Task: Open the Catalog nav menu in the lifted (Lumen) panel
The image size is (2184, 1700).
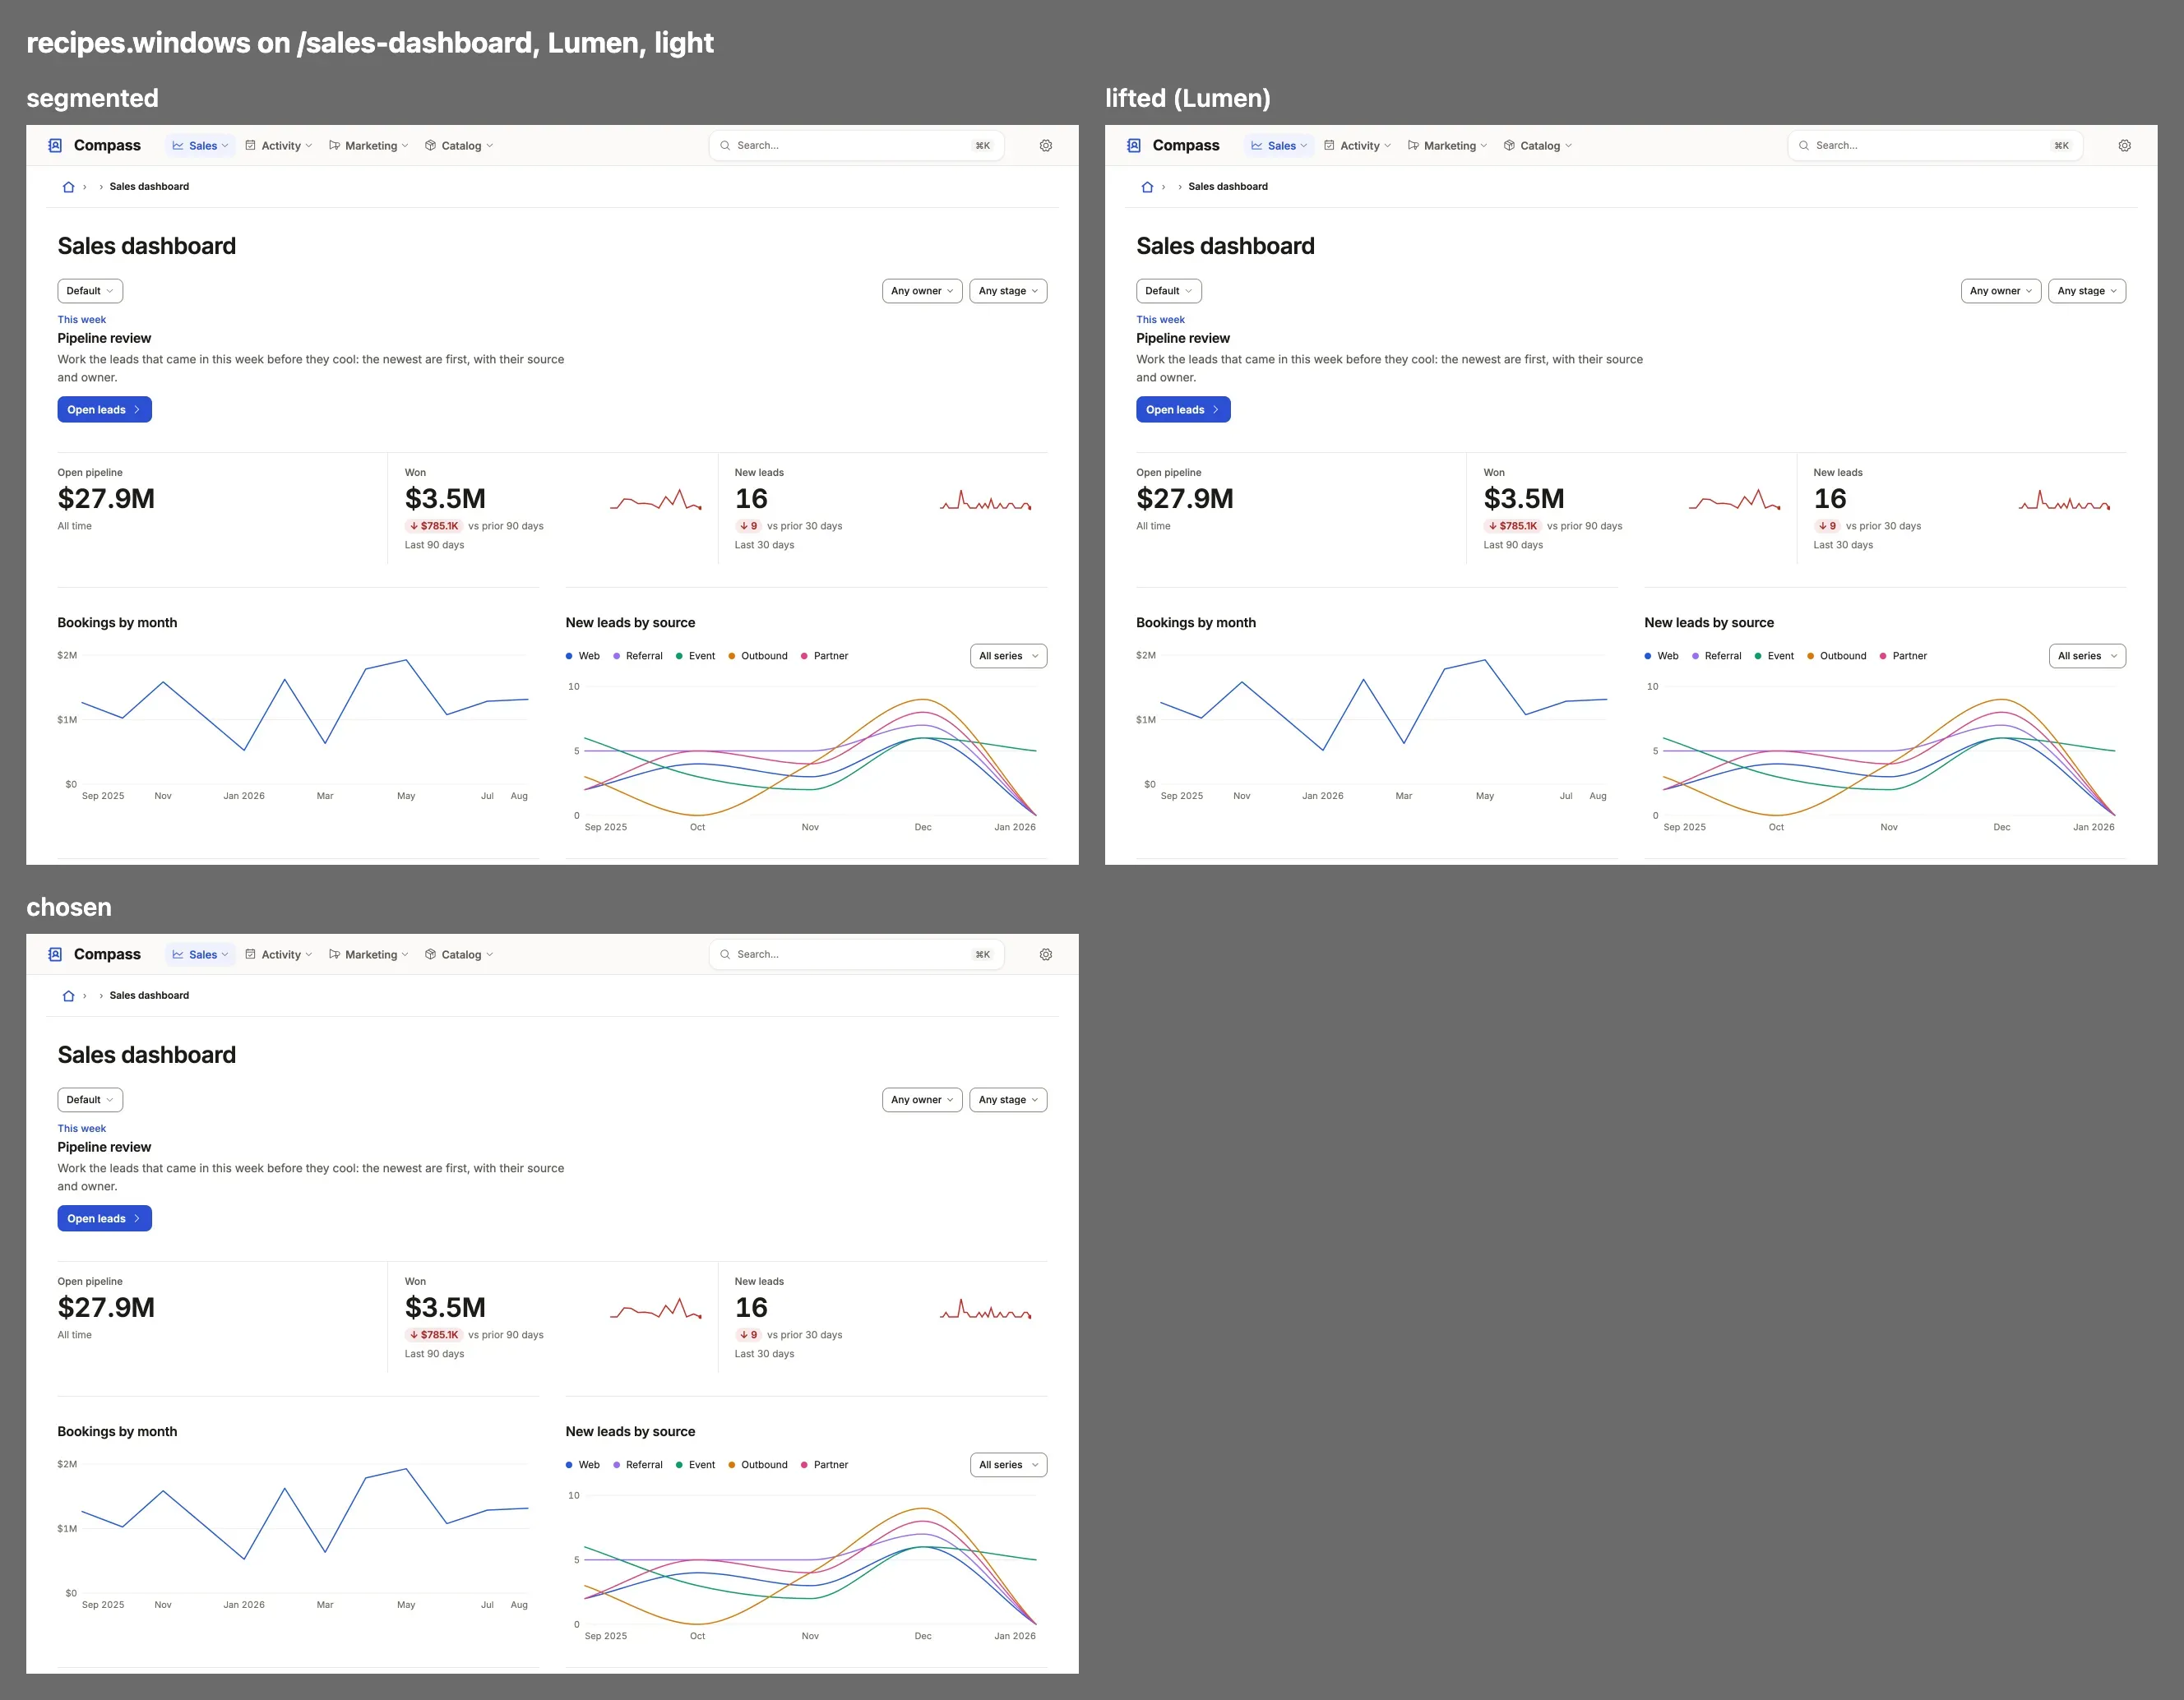Action: [1538, 145]
